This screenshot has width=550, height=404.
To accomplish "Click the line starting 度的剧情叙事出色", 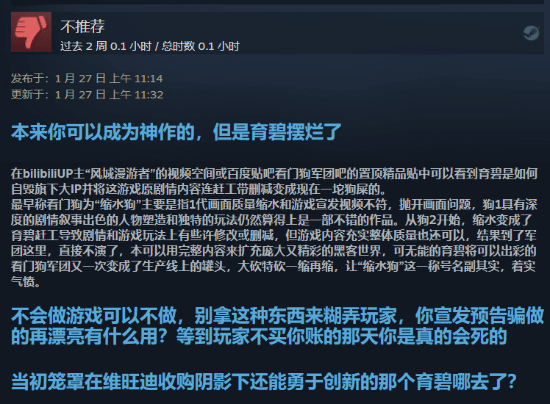I will click(x=272, y=220).
